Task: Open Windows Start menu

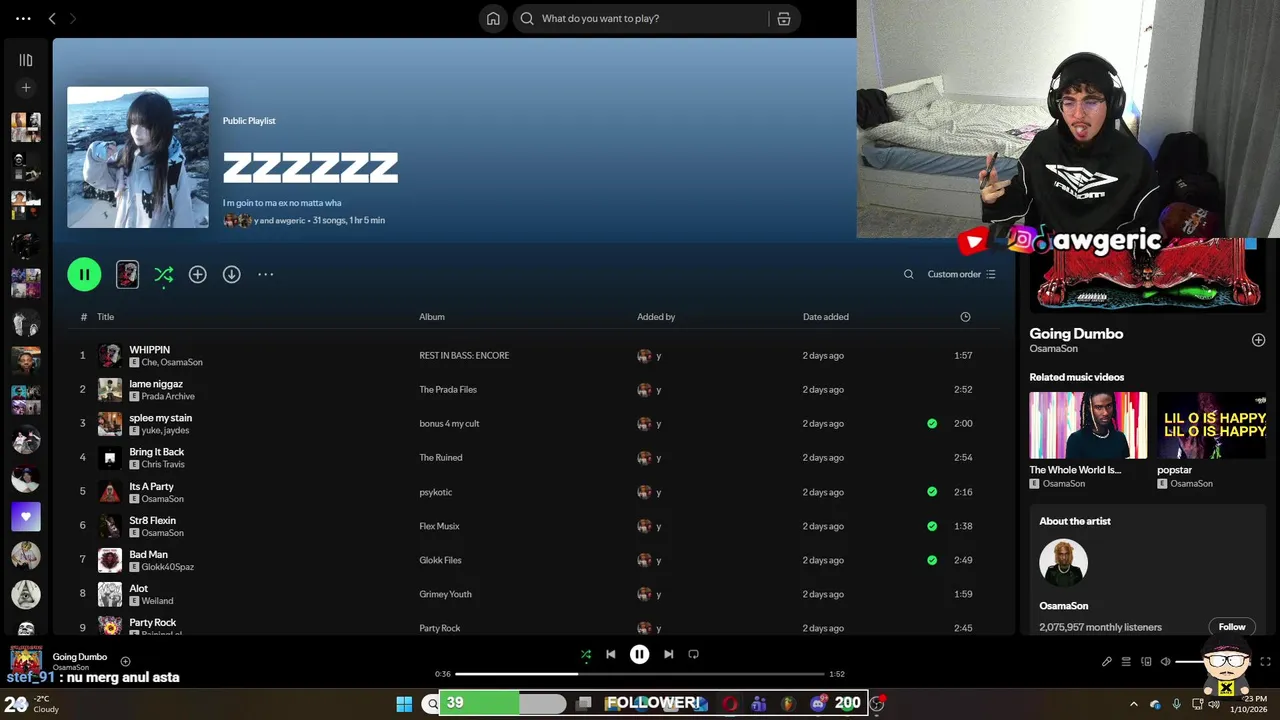Action: coord(404,704)
